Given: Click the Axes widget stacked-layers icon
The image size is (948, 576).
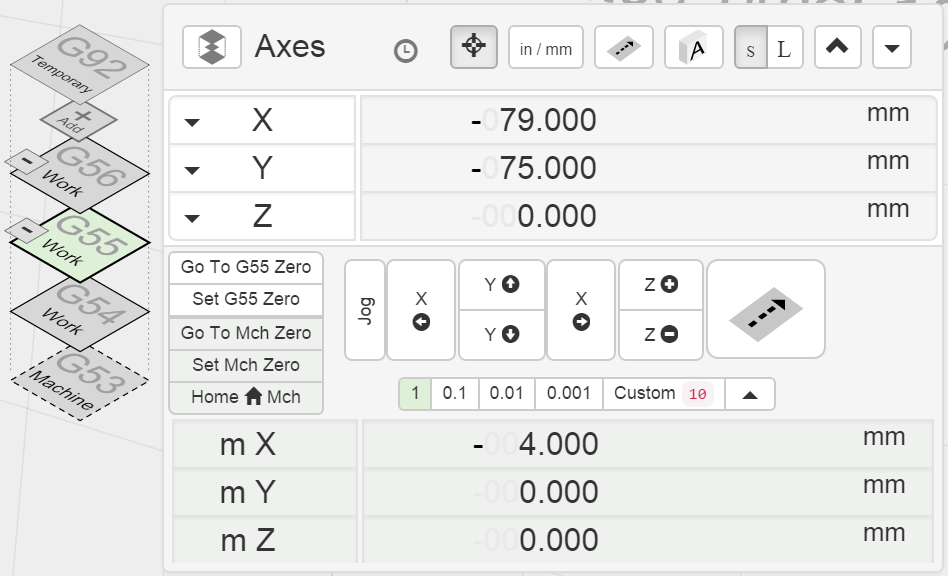Looking at the screenshot, I should point(212,47).
